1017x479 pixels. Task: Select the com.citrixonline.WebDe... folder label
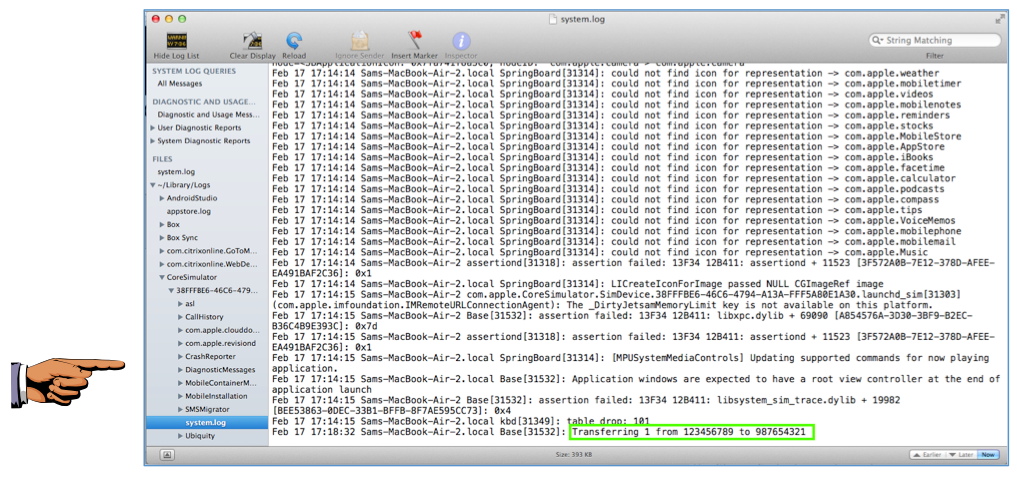point(212,264)
